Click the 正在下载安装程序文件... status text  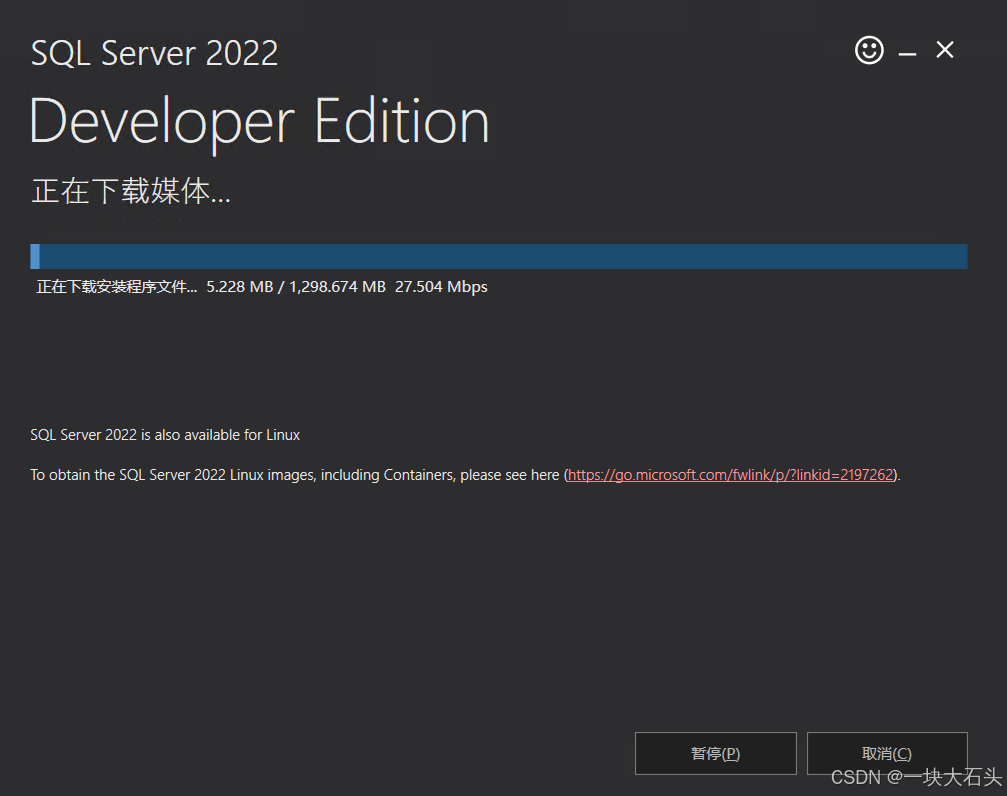pos(116,287)
